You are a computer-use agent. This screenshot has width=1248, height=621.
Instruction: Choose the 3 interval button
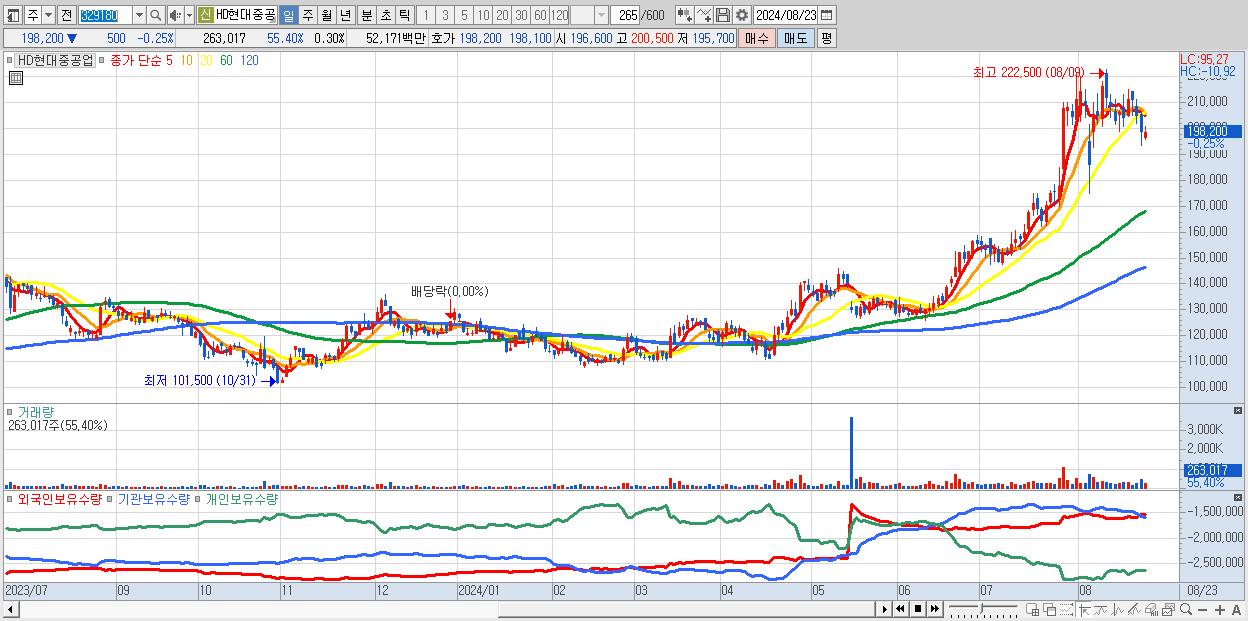tap(445, 15)
